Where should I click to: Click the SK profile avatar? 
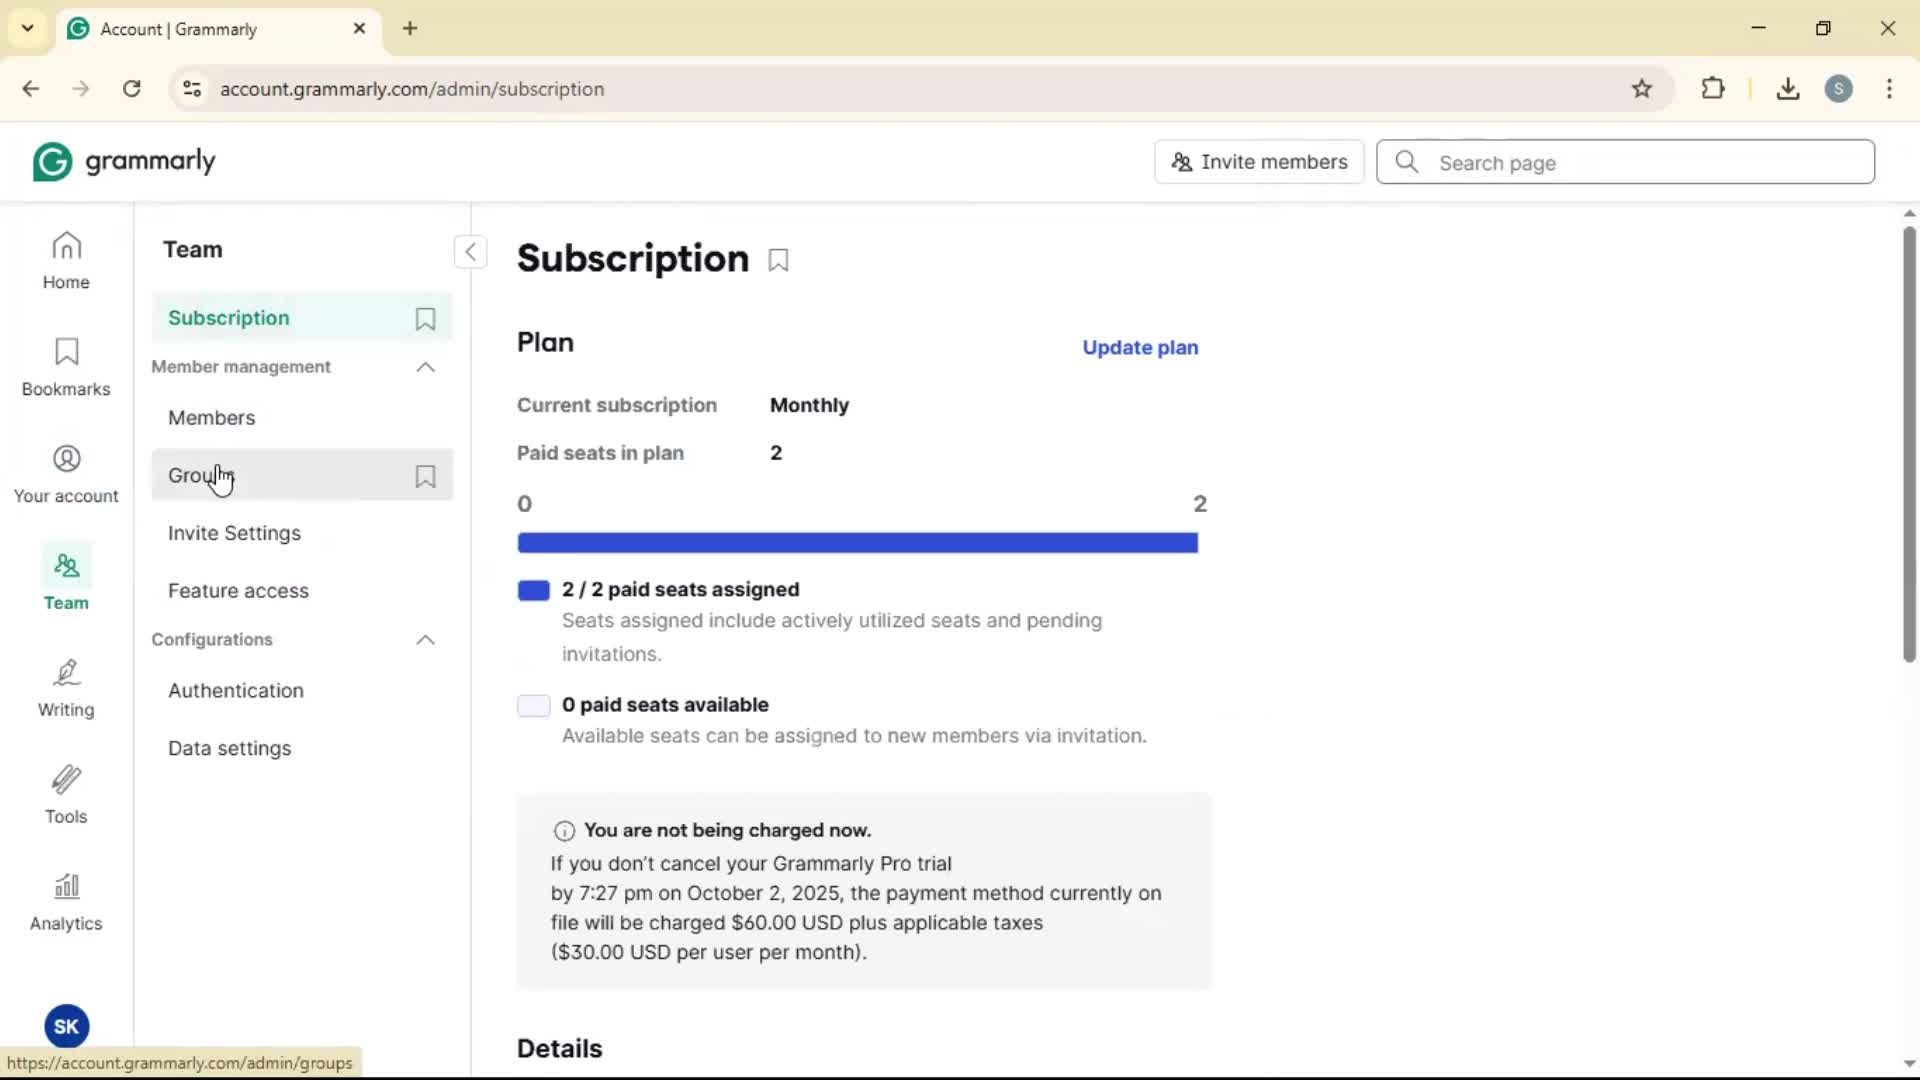(66, 1026)
